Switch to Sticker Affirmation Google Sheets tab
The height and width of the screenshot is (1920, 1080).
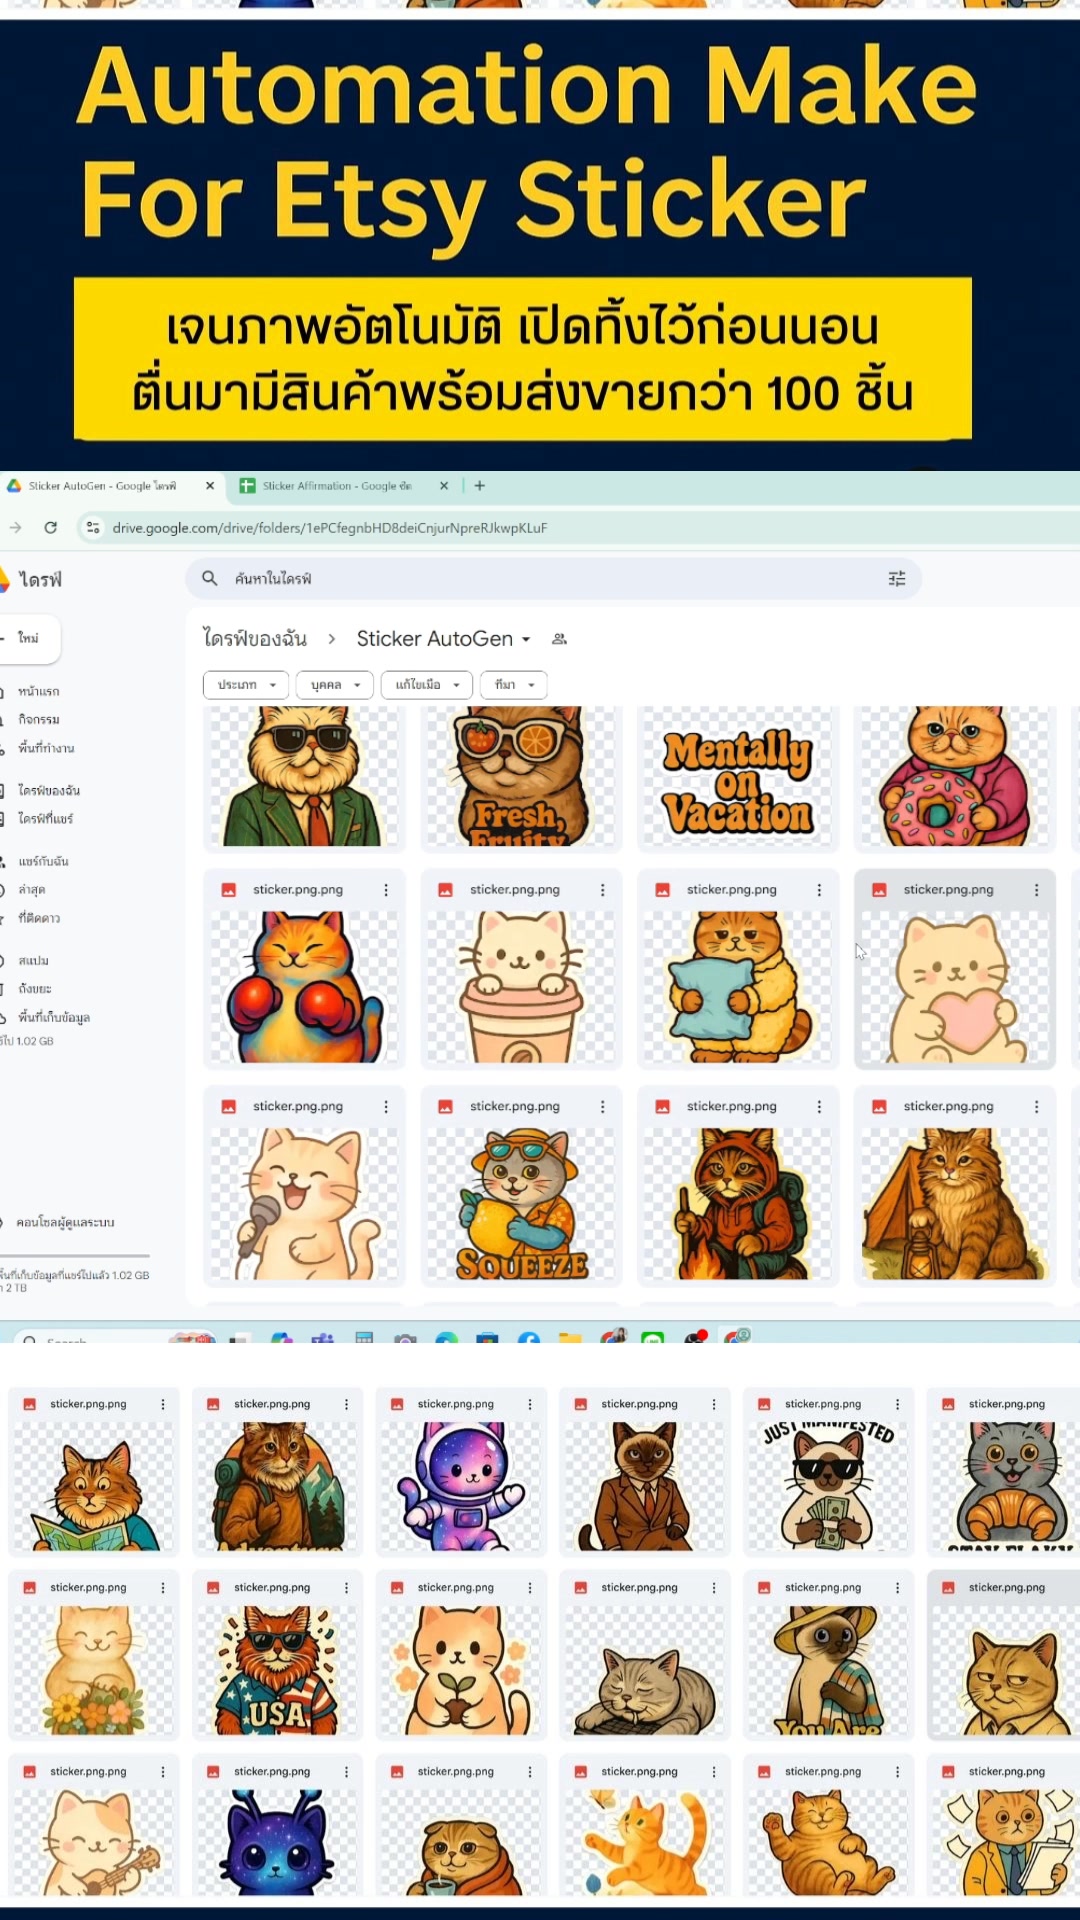click(338, 486)
